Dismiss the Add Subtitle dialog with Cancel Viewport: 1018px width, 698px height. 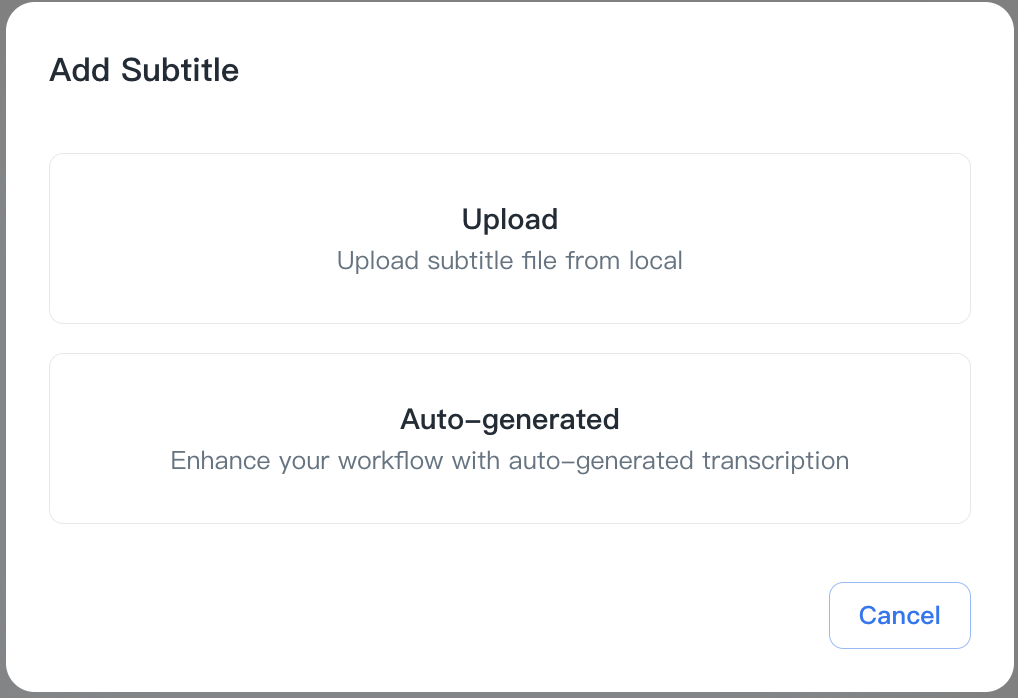click(x=899, y=615)
